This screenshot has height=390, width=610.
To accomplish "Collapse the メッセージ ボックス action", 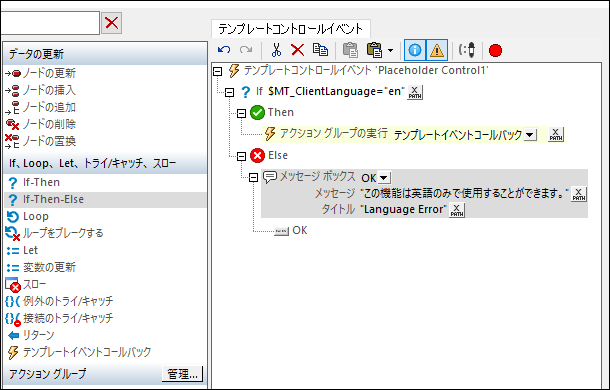I will tap(253, 177).
